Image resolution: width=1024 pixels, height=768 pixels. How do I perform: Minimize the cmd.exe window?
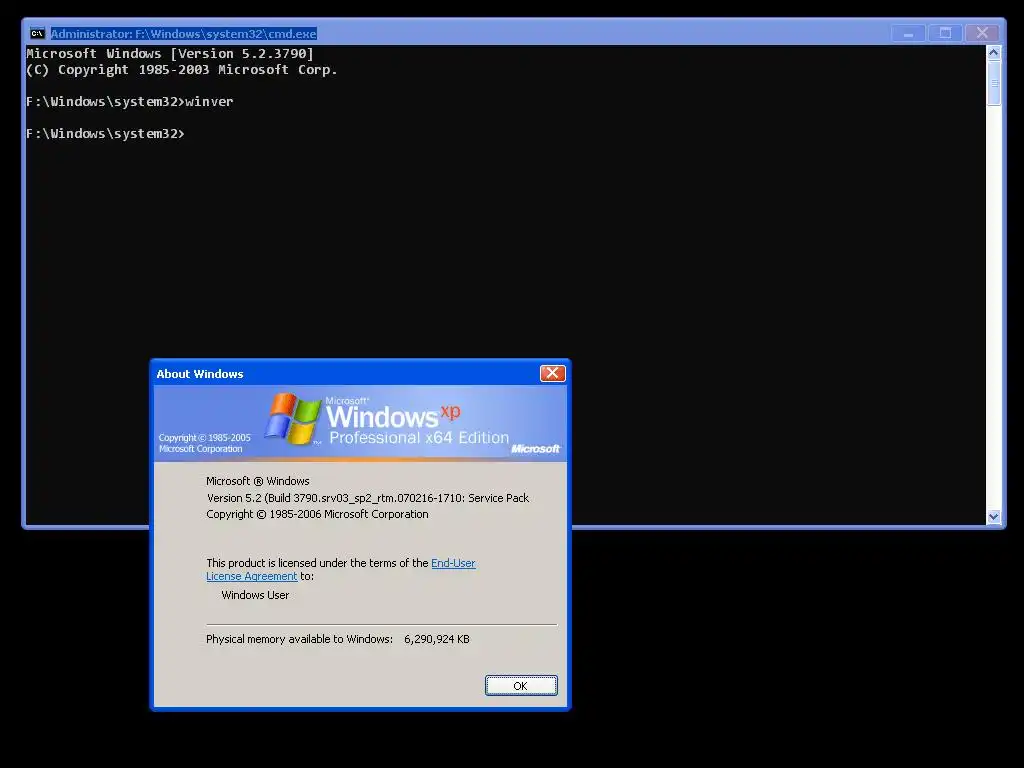tap(908, 33)
